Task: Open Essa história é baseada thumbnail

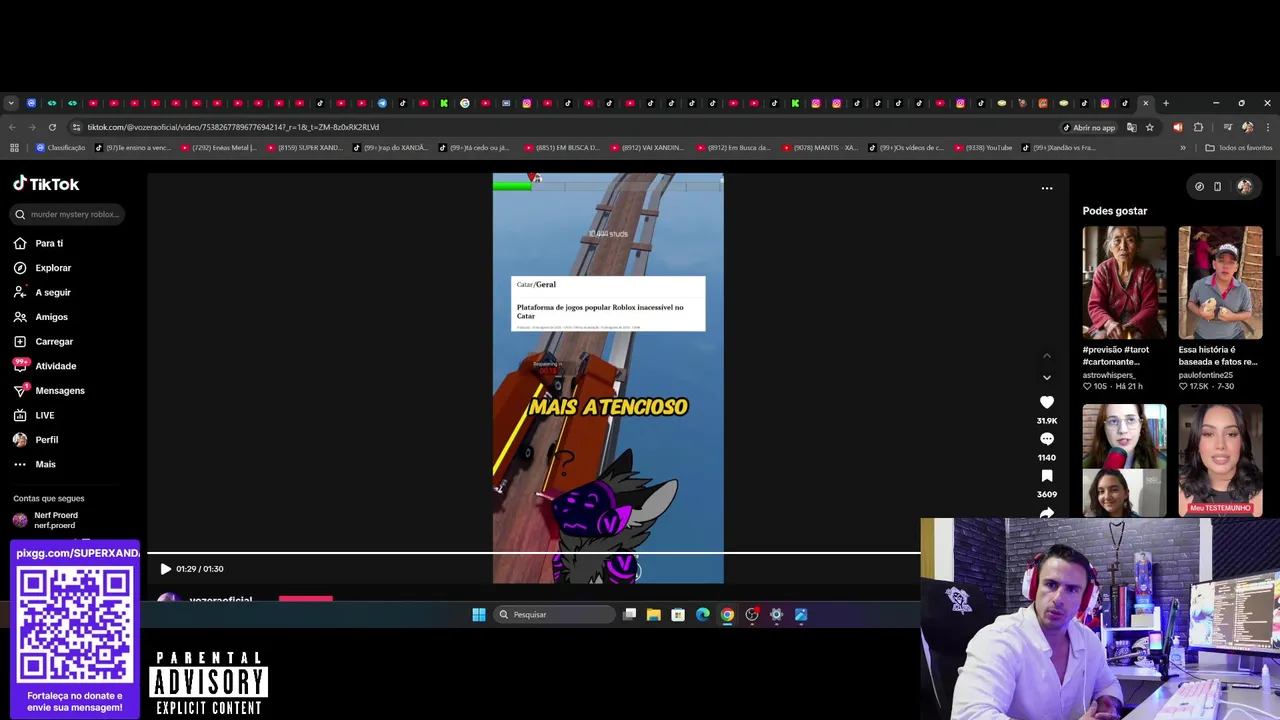Action: (1220, 283)
